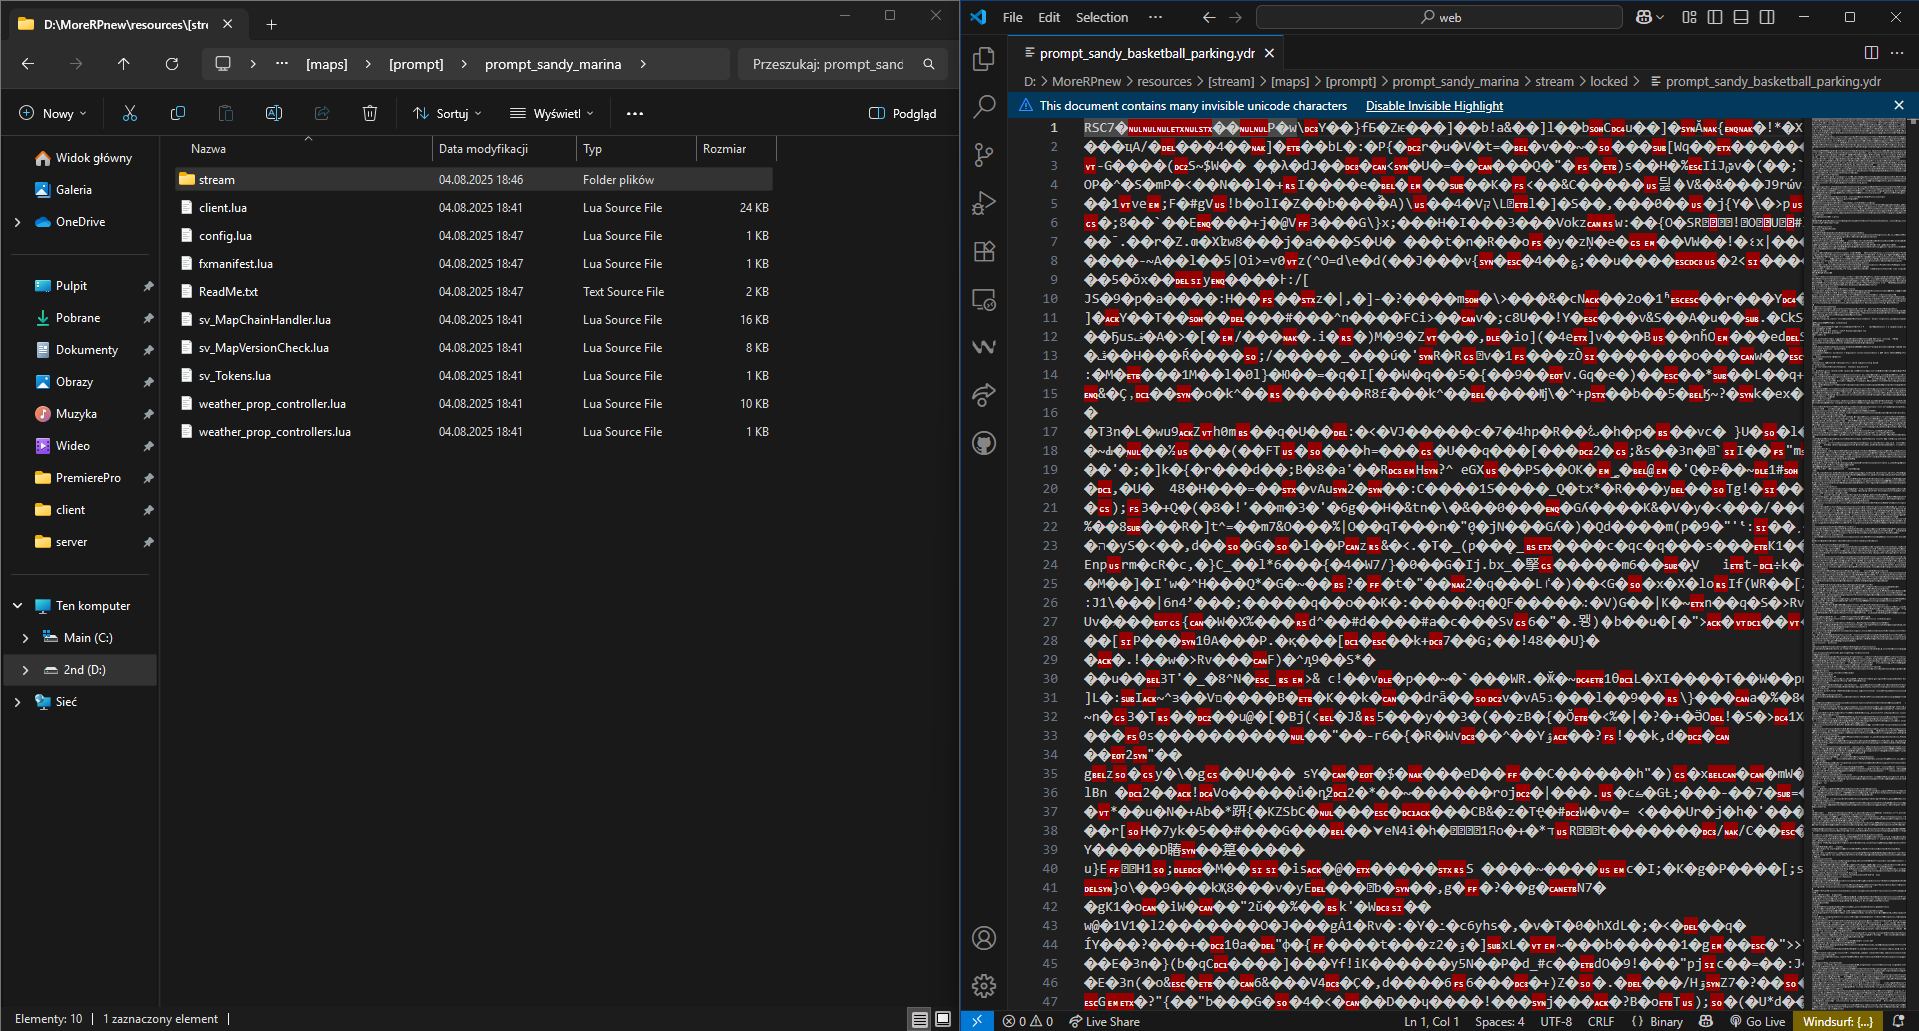Select the prompt_sandy_basketball_parking.ydr editor tab
Image resolution: width=1919 pixels, height=1031 pixels.
(1146, 53)
